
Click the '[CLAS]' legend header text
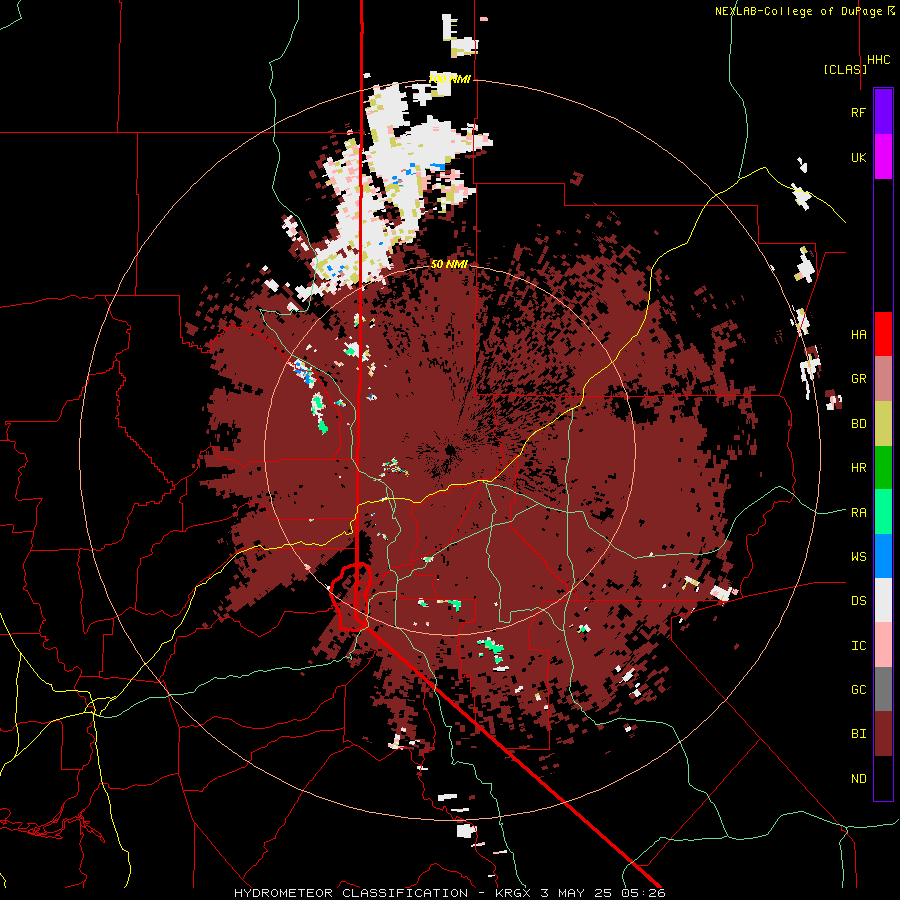845,69
